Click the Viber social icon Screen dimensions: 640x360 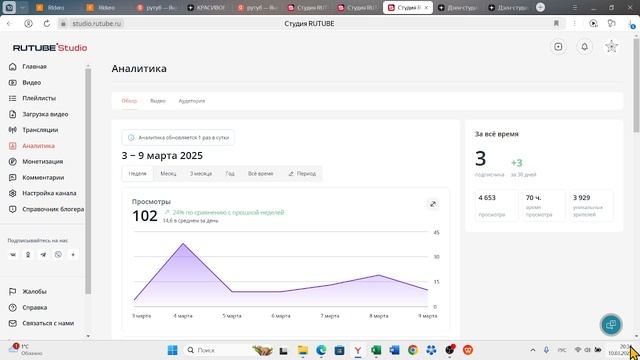click(x=58, y=255)
